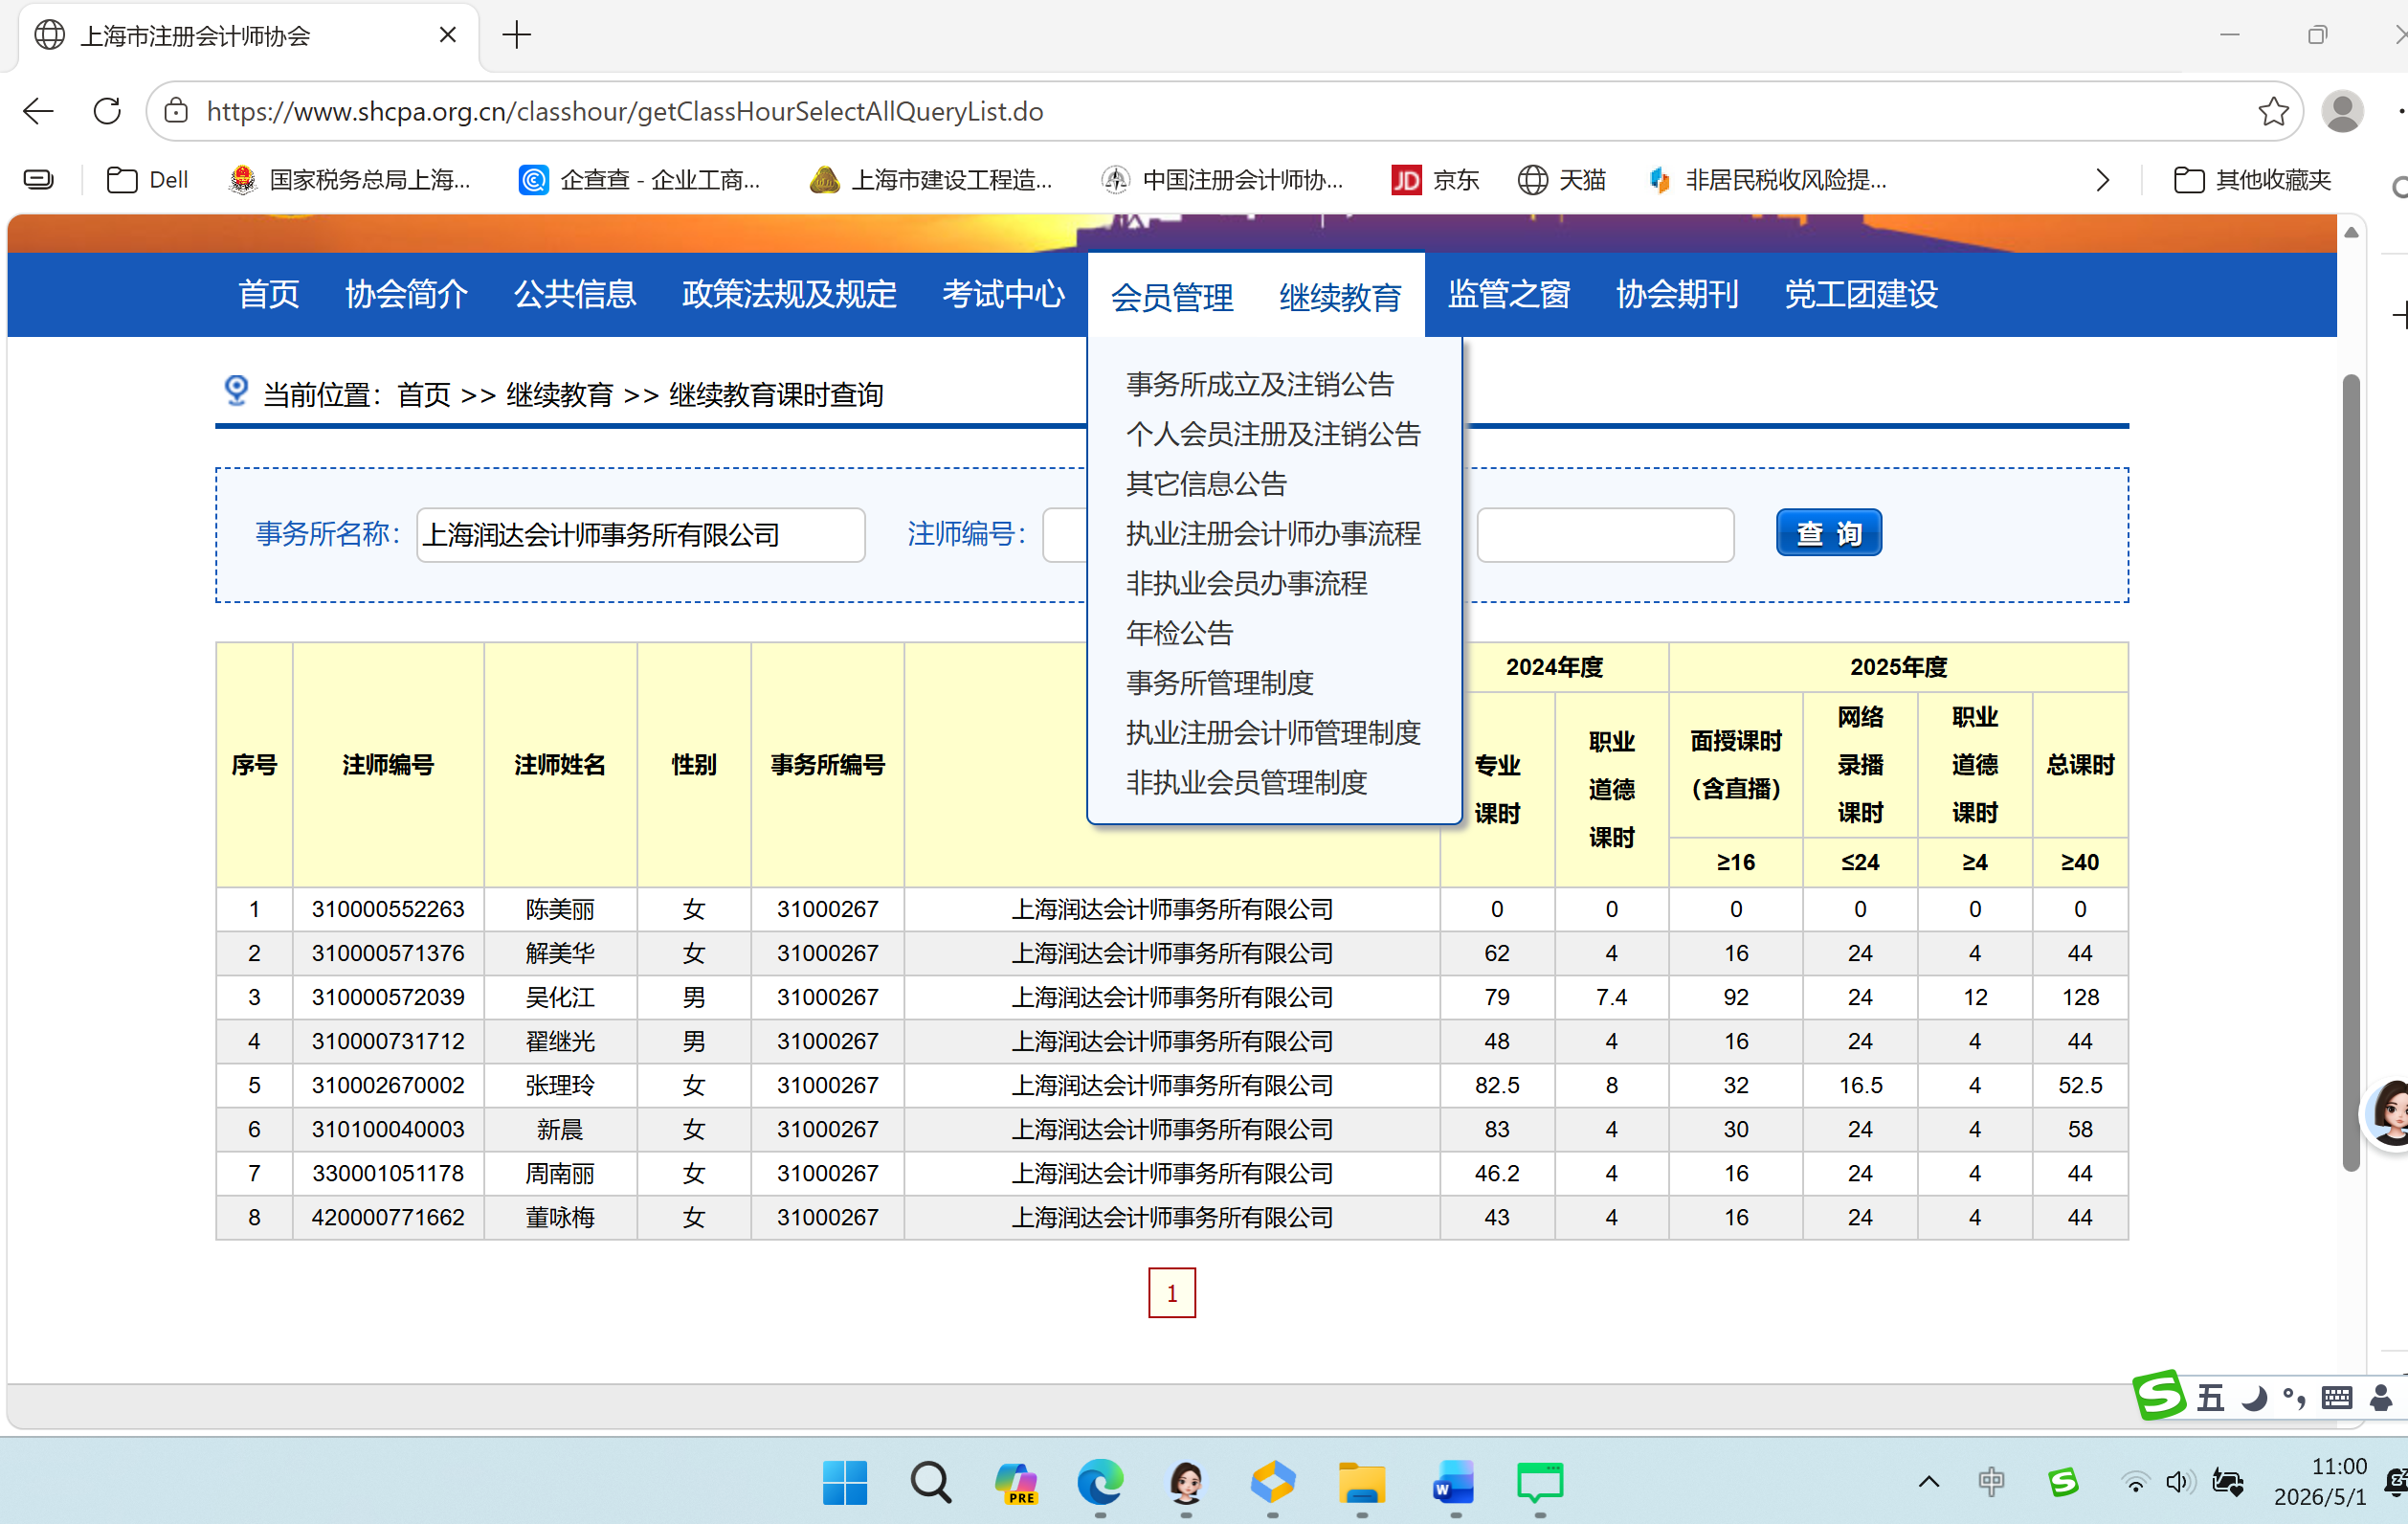Viewport: 2408px width, 1524px height.
Task: Open the browser profile avatar
Action: tap(2342, 111)
